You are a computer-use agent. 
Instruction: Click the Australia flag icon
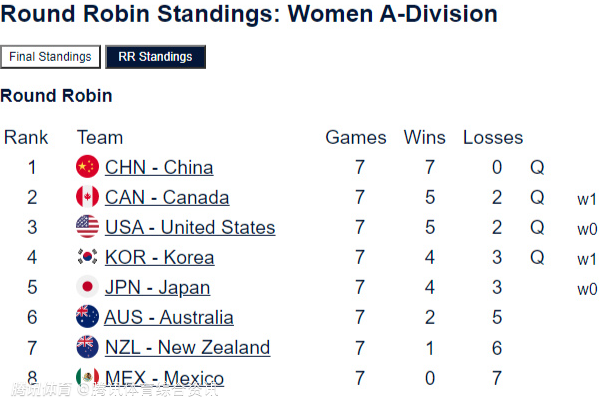click(x=88, y=317)
